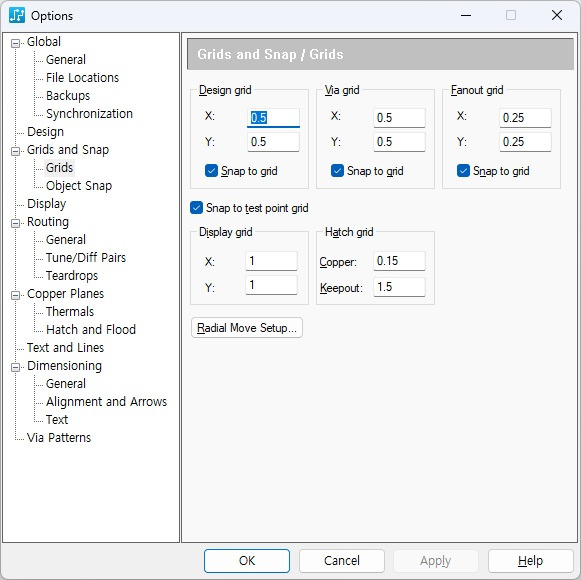The image size is (581, 580).
Task: Click the Help button
Action: 531,561
